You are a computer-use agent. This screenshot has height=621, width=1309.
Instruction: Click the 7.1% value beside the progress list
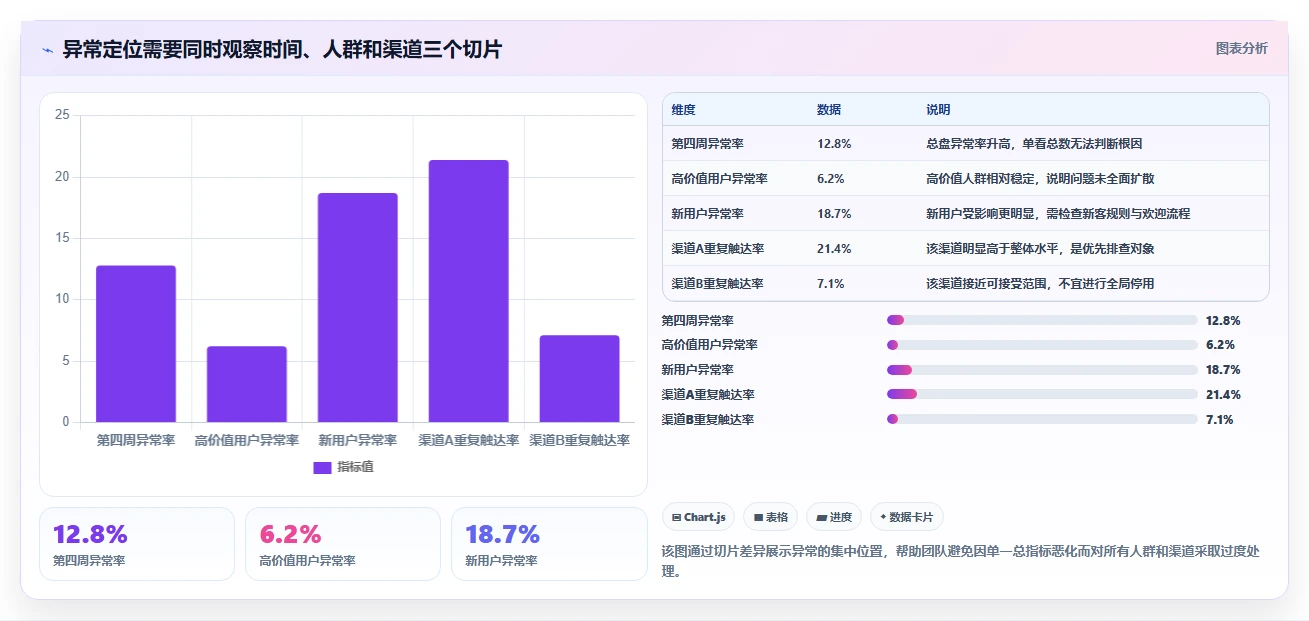pos(1220,420)
